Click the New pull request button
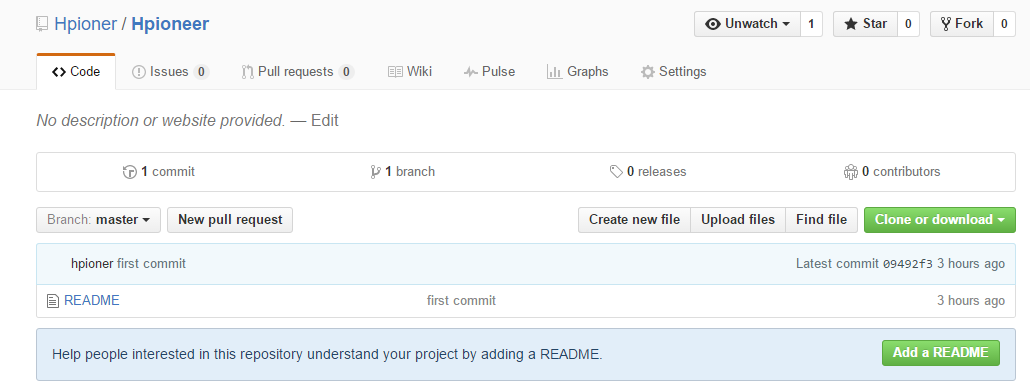 point(230,220)
